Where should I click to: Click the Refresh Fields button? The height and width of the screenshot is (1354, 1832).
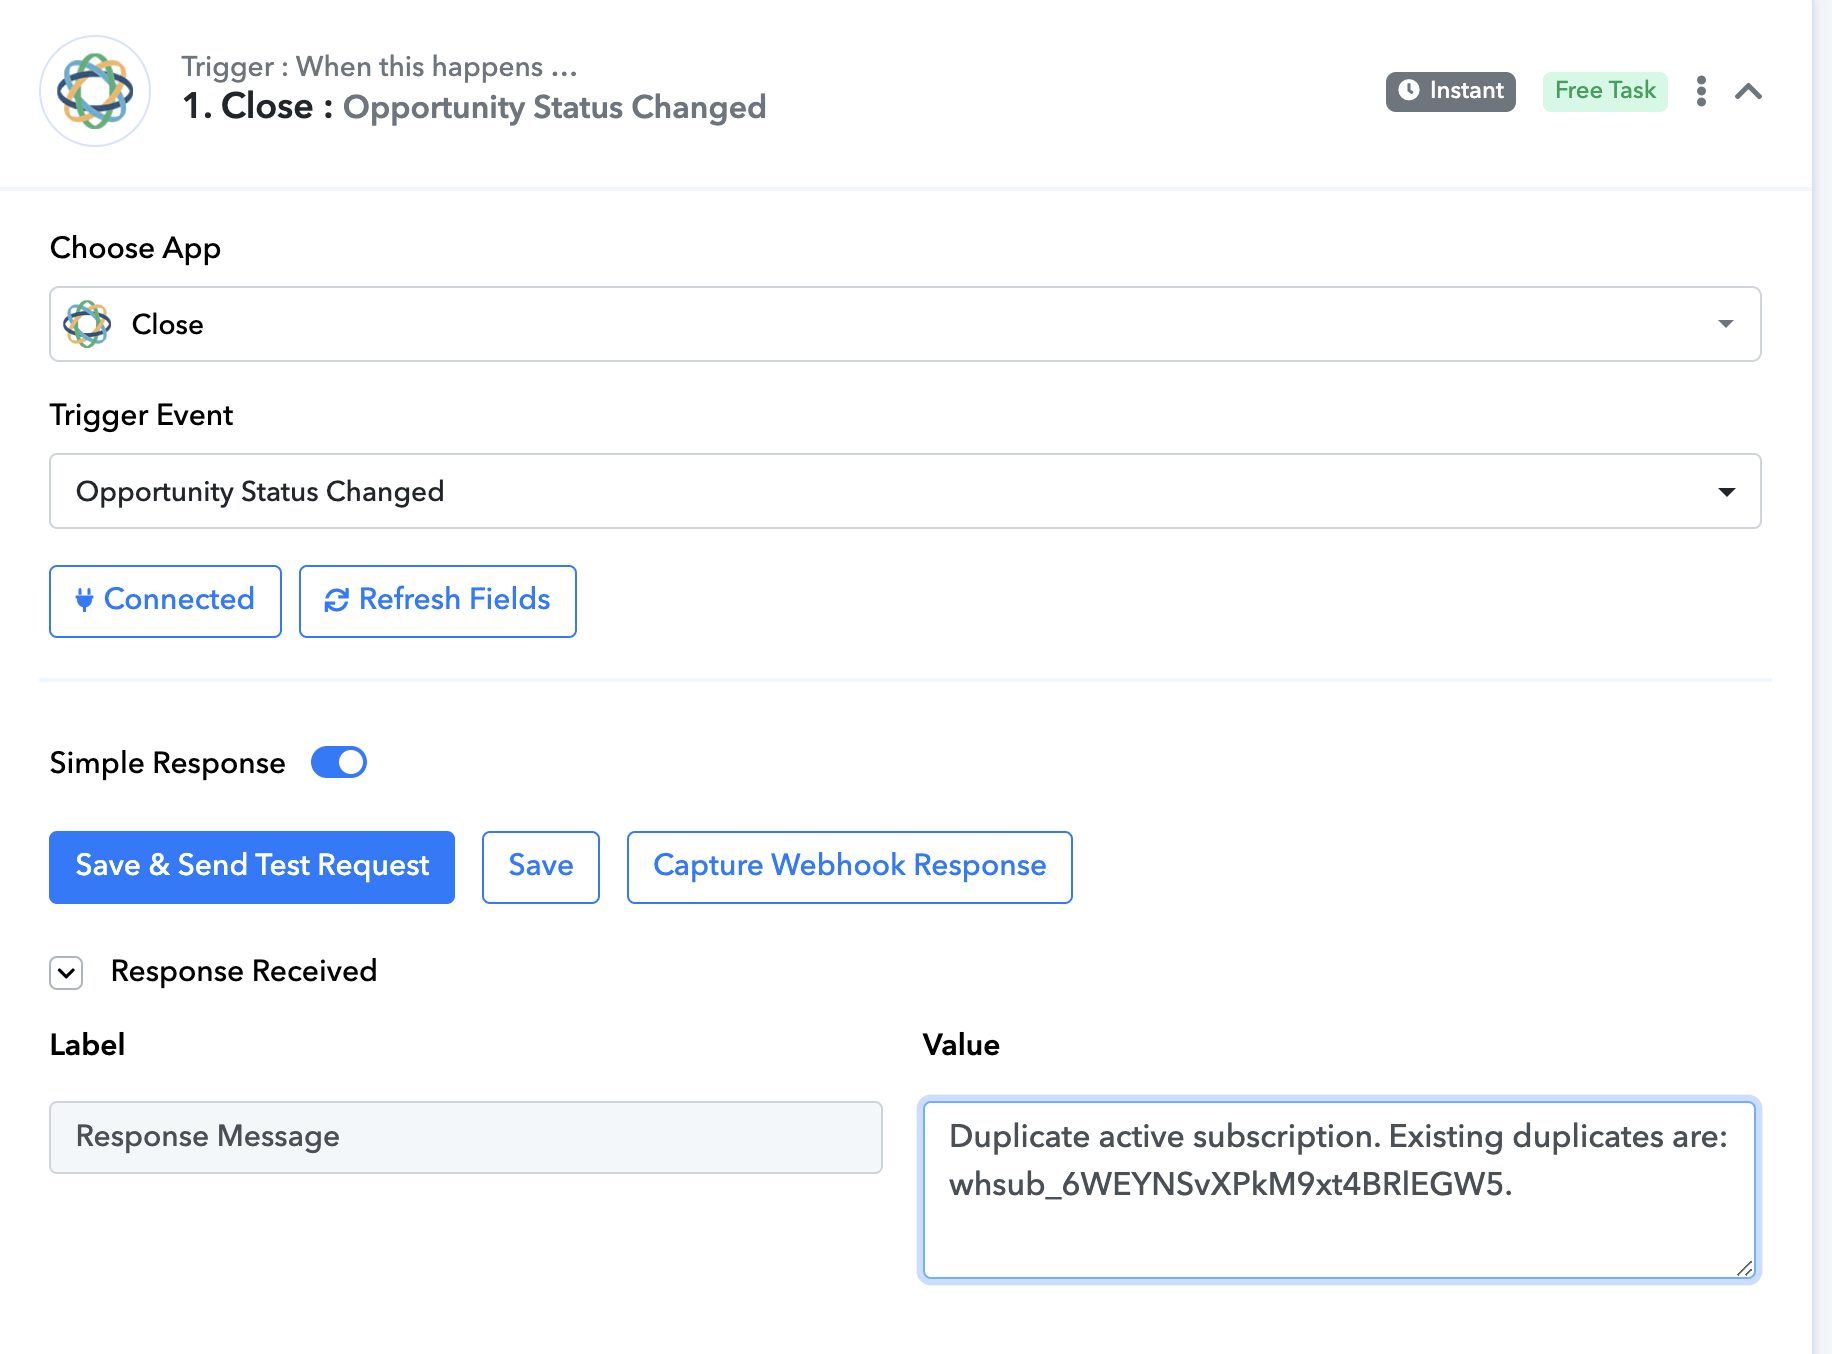[x=438, y=600]
